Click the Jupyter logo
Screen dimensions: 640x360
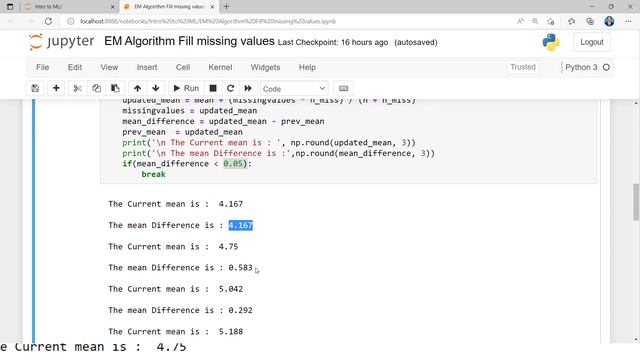click(62, 42)
